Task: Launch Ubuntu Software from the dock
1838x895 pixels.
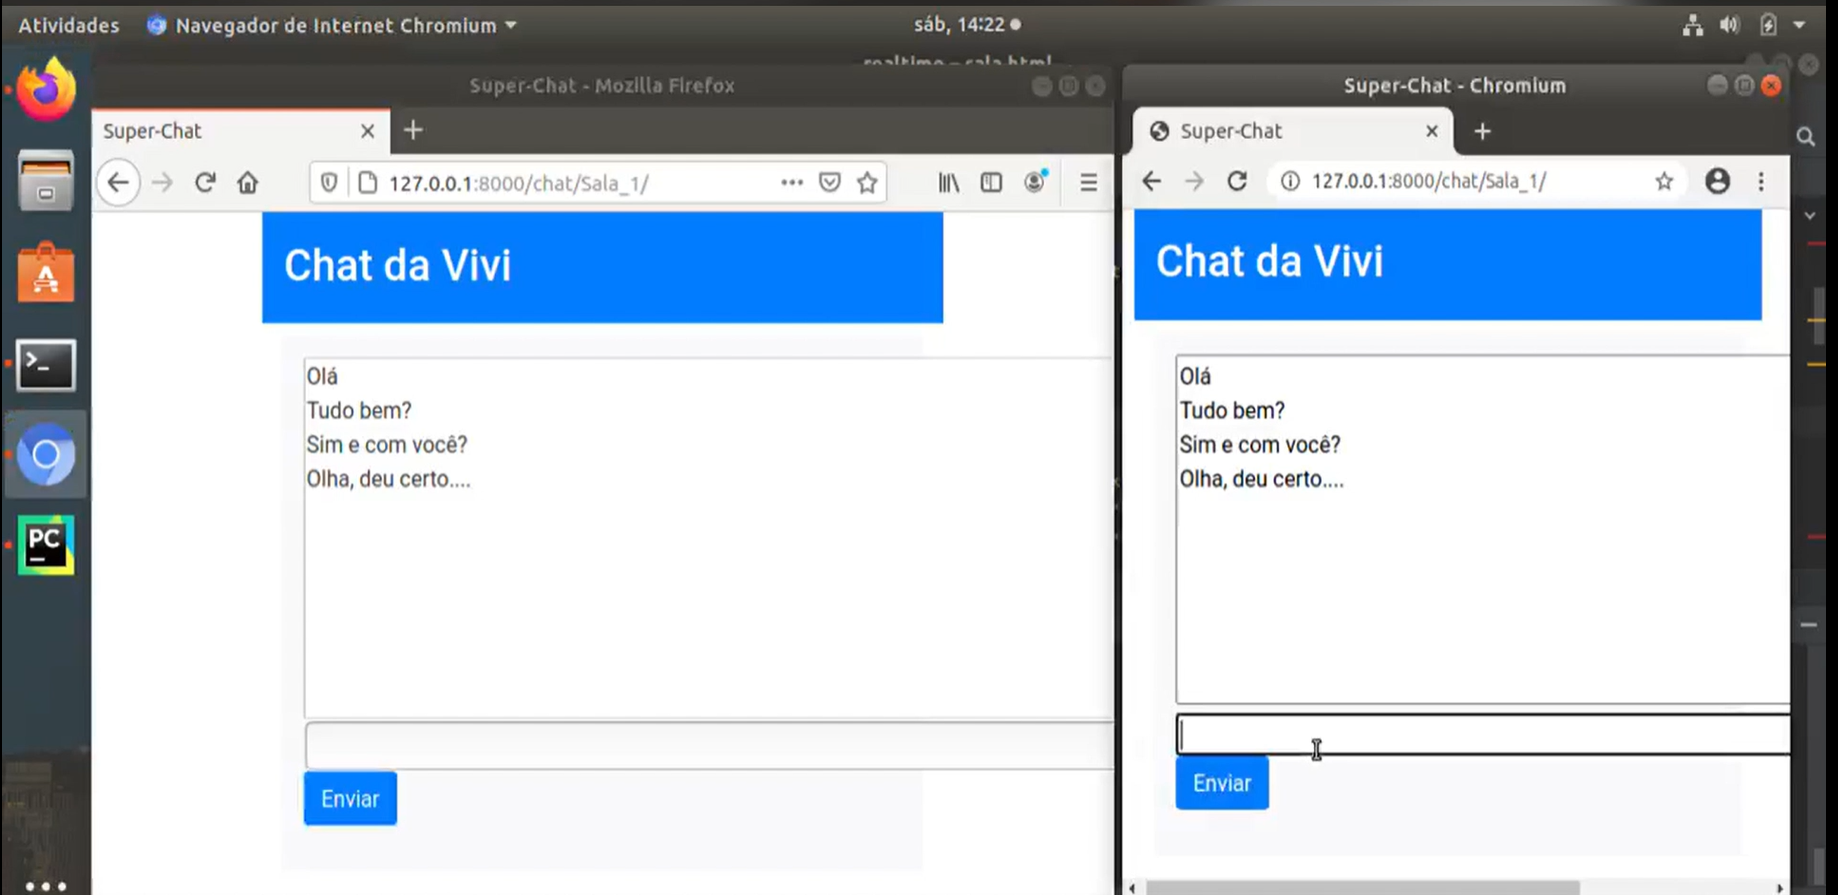Action: (x=46, y=272)
